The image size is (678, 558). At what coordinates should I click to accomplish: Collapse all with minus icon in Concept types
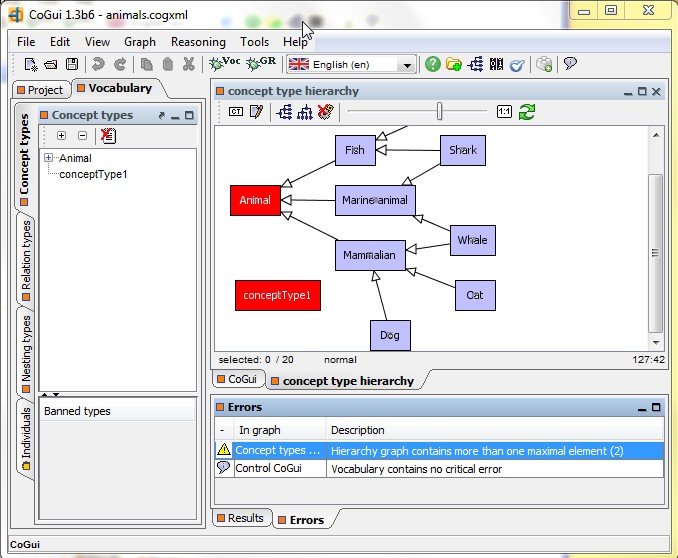point(82,136)
